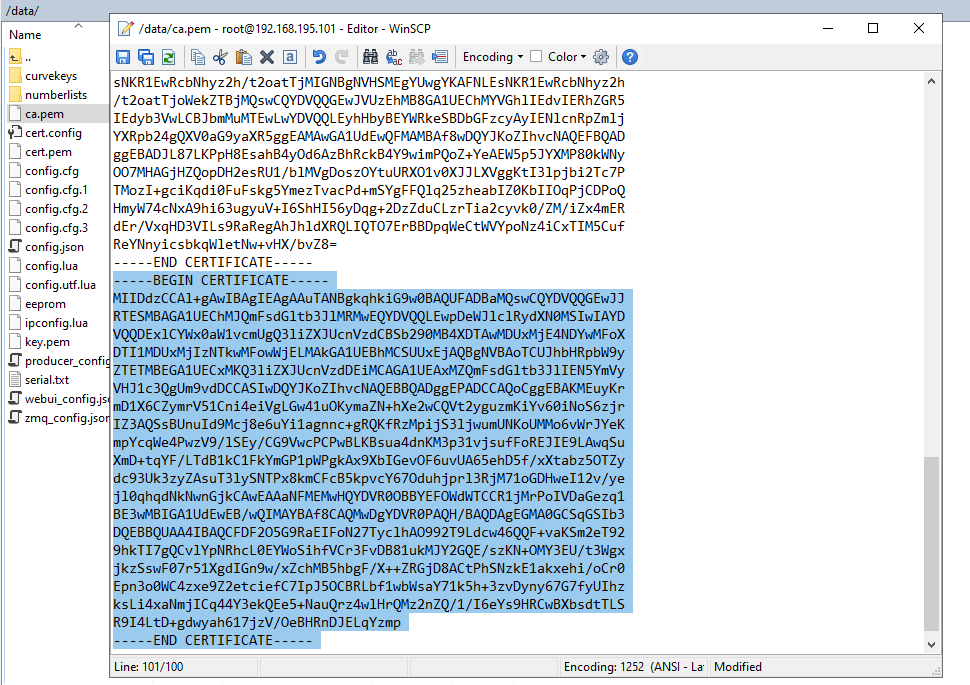
Task: Click the cert.config file icon
Action: (x=15, y=133)
